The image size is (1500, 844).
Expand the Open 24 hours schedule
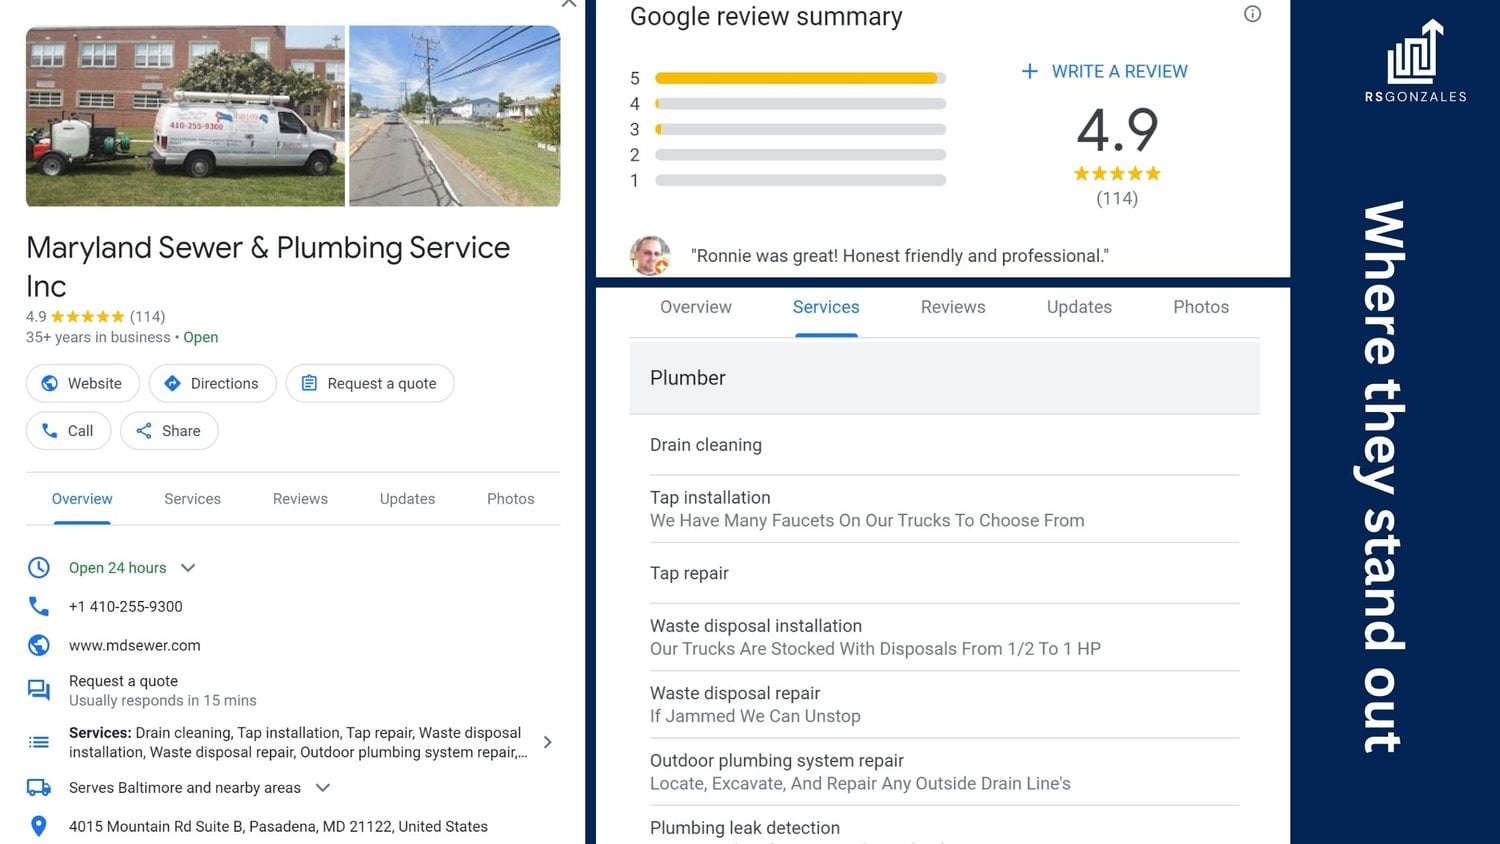click(188, 568)
